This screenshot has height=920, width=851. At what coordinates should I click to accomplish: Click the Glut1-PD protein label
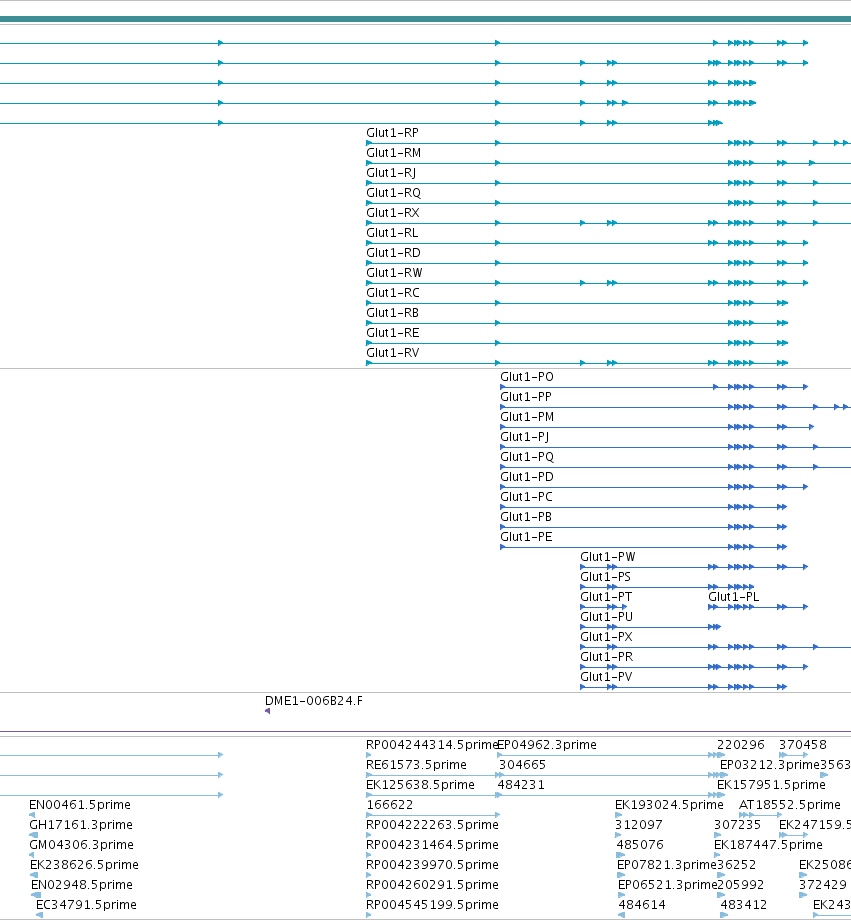click(x=526, y=476)
